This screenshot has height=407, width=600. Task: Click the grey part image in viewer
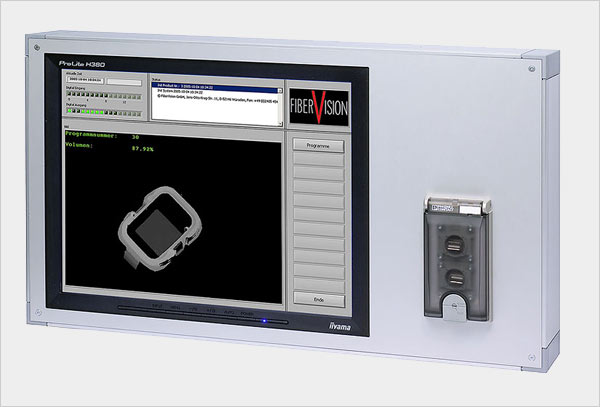(x=161, y=232)
